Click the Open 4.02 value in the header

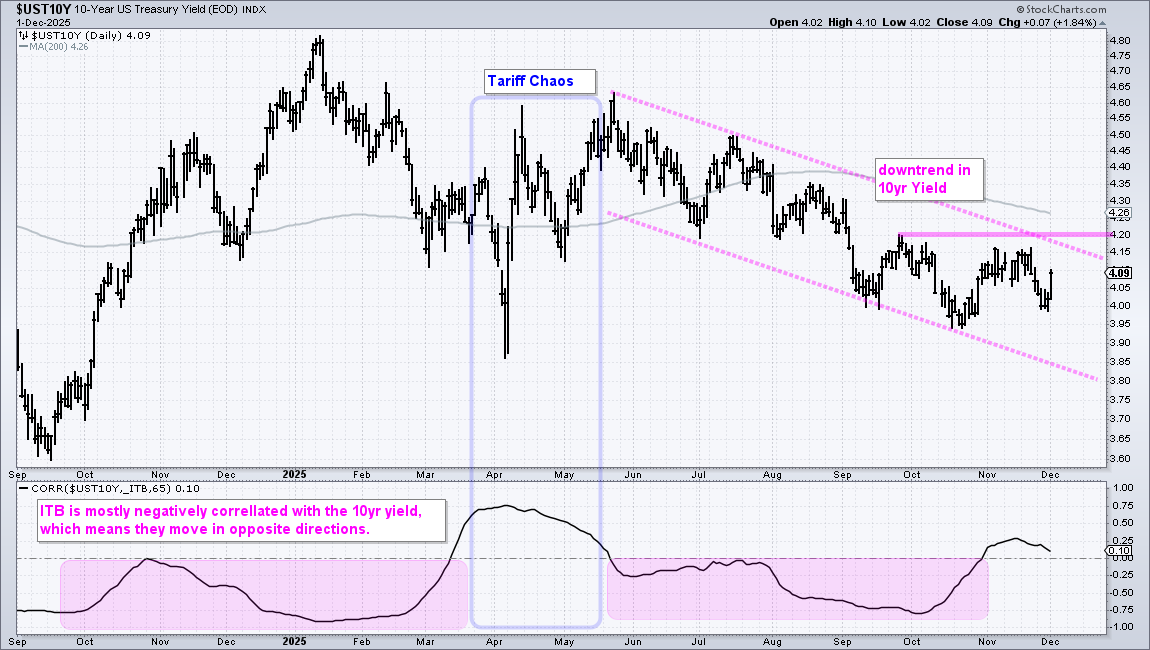coord(796,22)
